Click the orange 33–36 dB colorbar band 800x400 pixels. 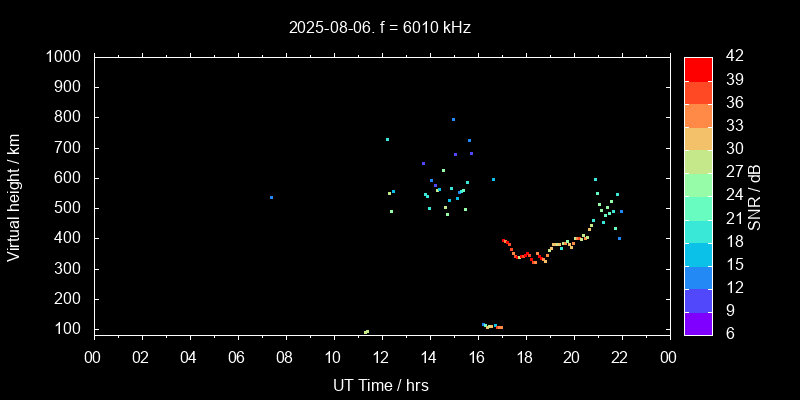698,114
